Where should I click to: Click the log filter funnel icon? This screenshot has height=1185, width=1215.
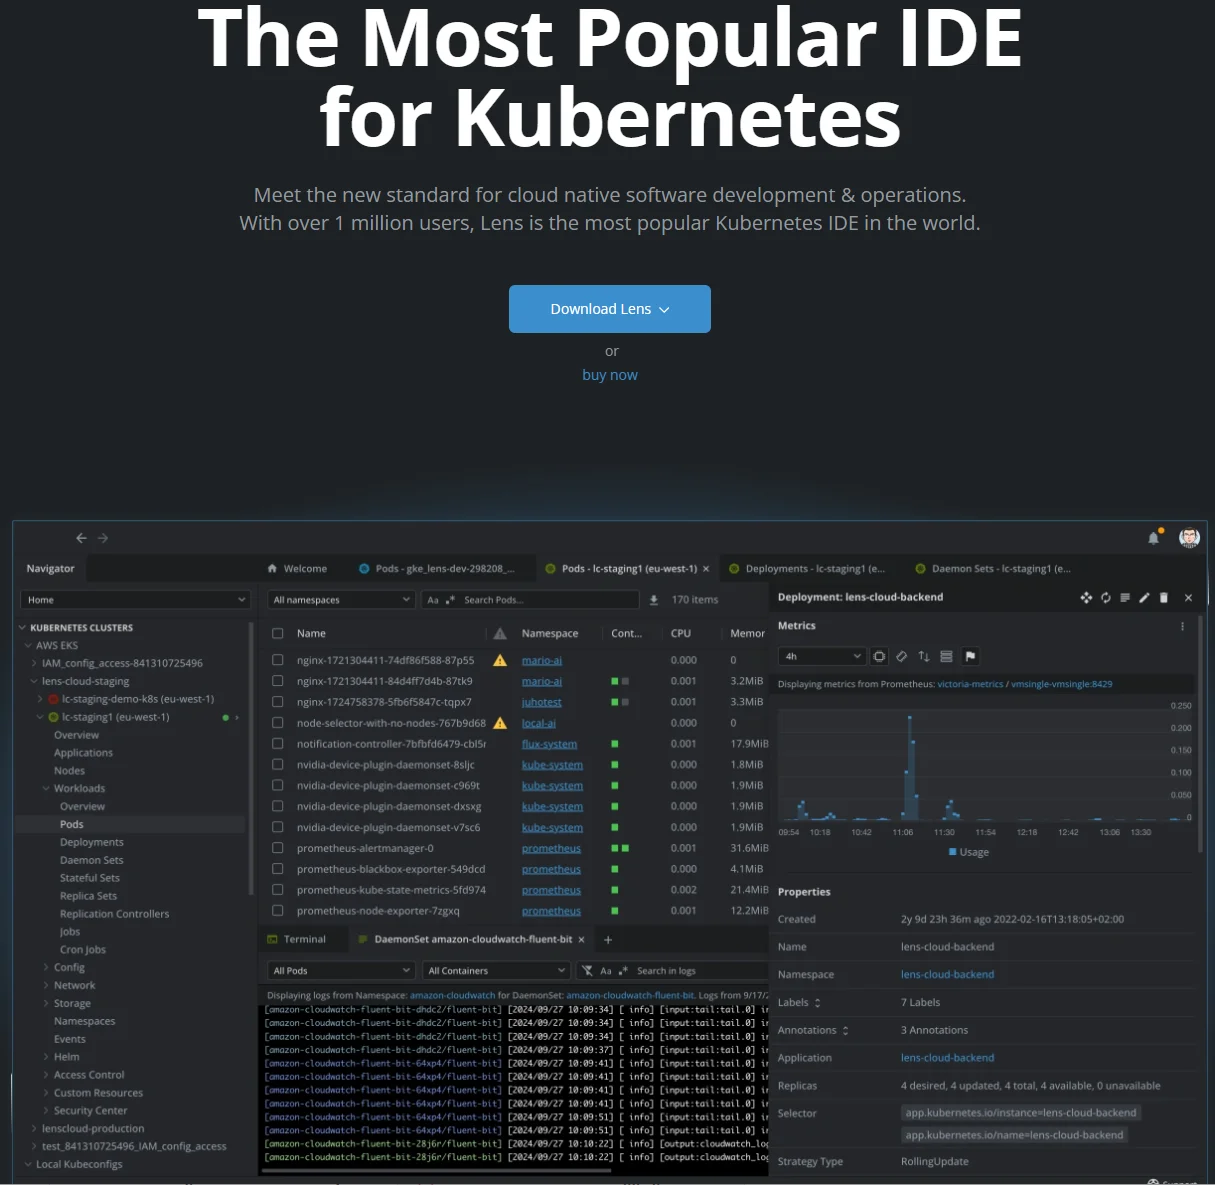pos(587,971)
